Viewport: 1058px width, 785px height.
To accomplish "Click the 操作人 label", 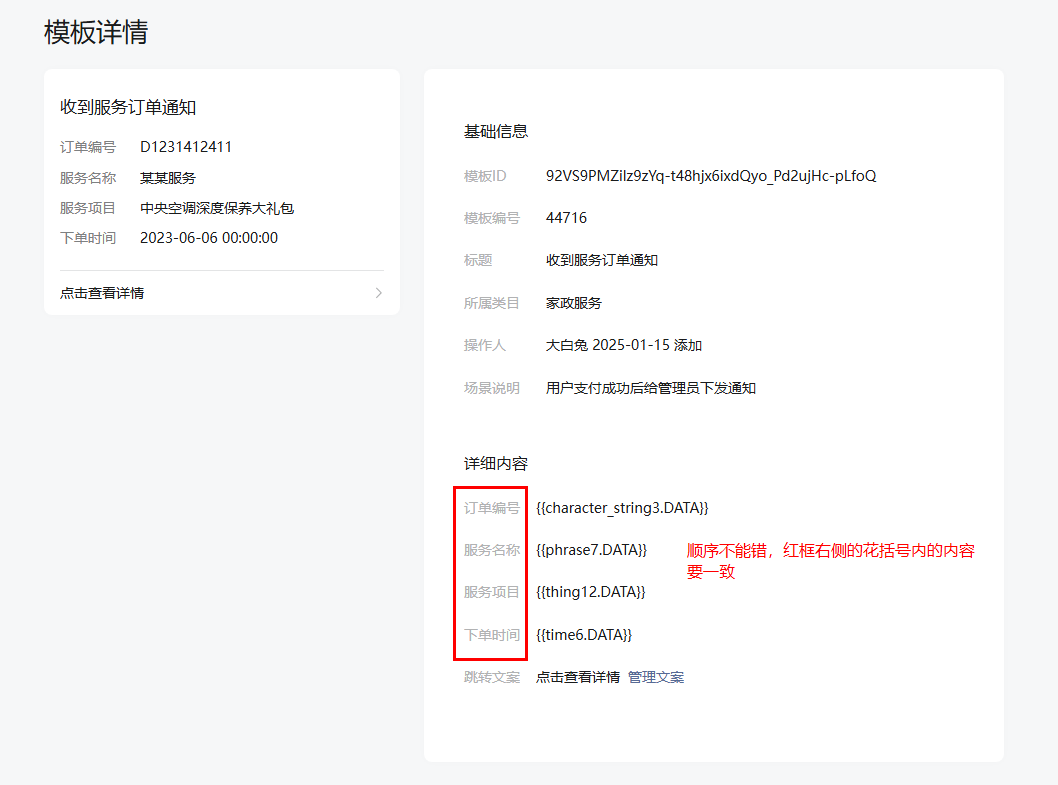I will pos(484,346).
